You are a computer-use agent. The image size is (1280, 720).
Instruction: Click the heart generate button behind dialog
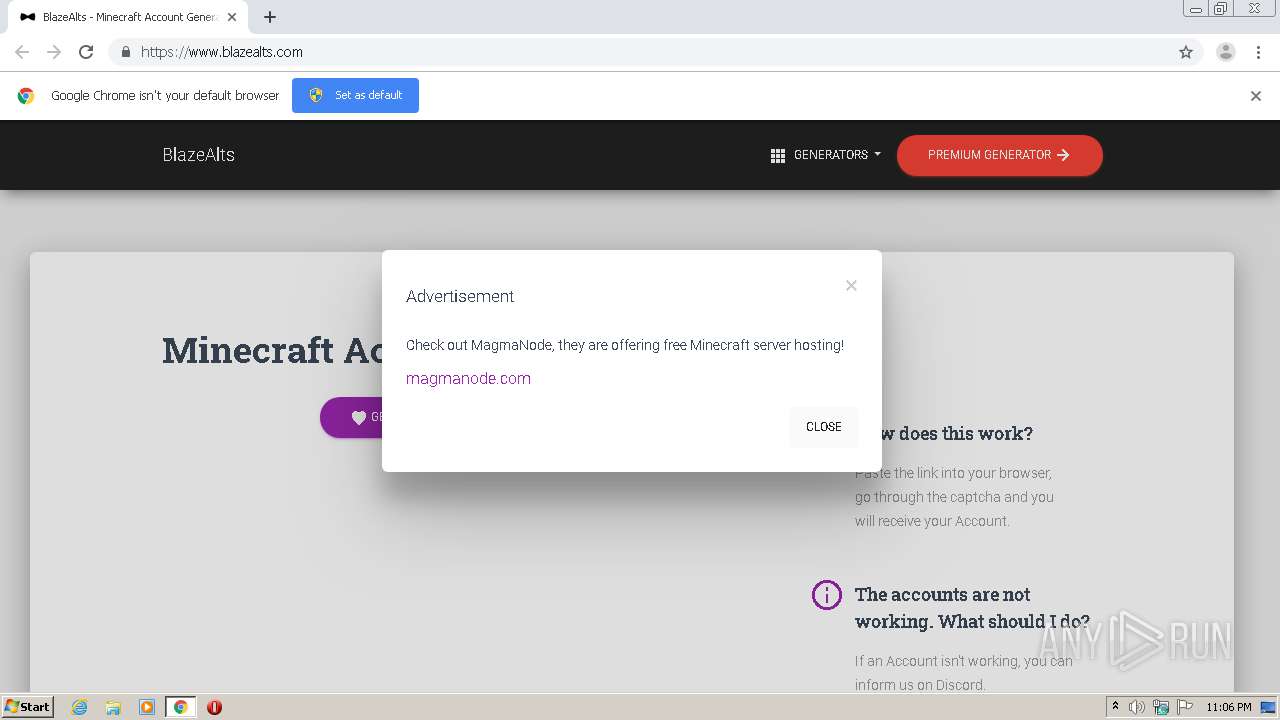pos(352,417)
